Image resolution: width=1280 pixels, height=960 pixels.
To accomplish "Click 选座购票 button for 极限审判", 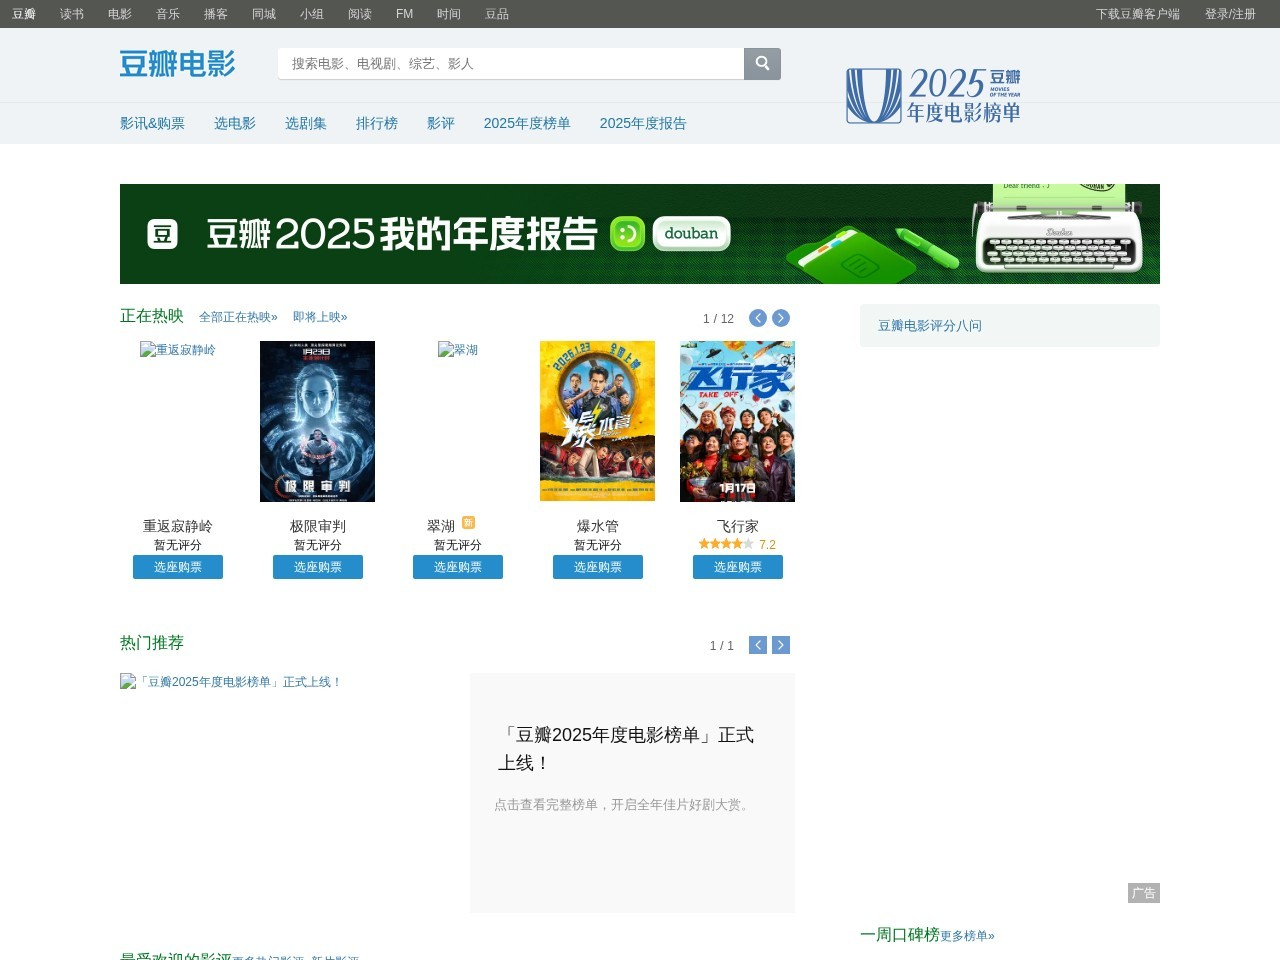I will pyautogui.click(x=317, y=567).
